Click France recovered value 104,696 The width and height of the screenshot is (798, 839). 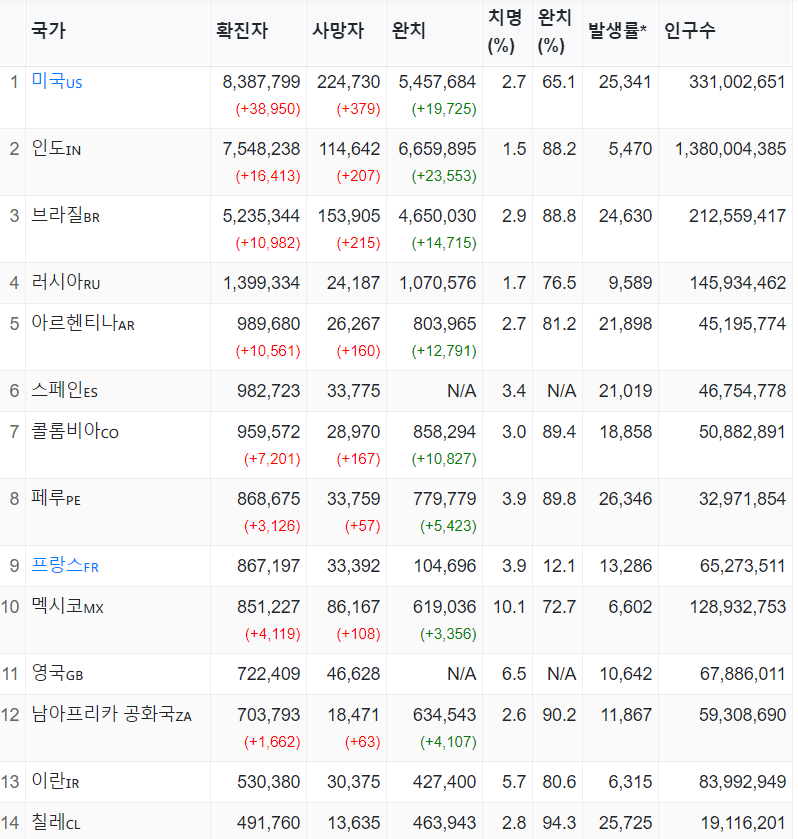(x=445, y=566)
